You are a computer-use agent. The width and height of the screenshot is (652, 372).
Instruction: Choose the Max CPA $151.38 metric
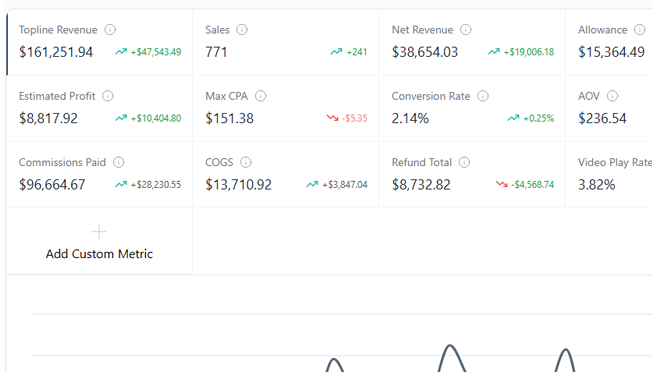pyautogui.click(x=229, y=118)
